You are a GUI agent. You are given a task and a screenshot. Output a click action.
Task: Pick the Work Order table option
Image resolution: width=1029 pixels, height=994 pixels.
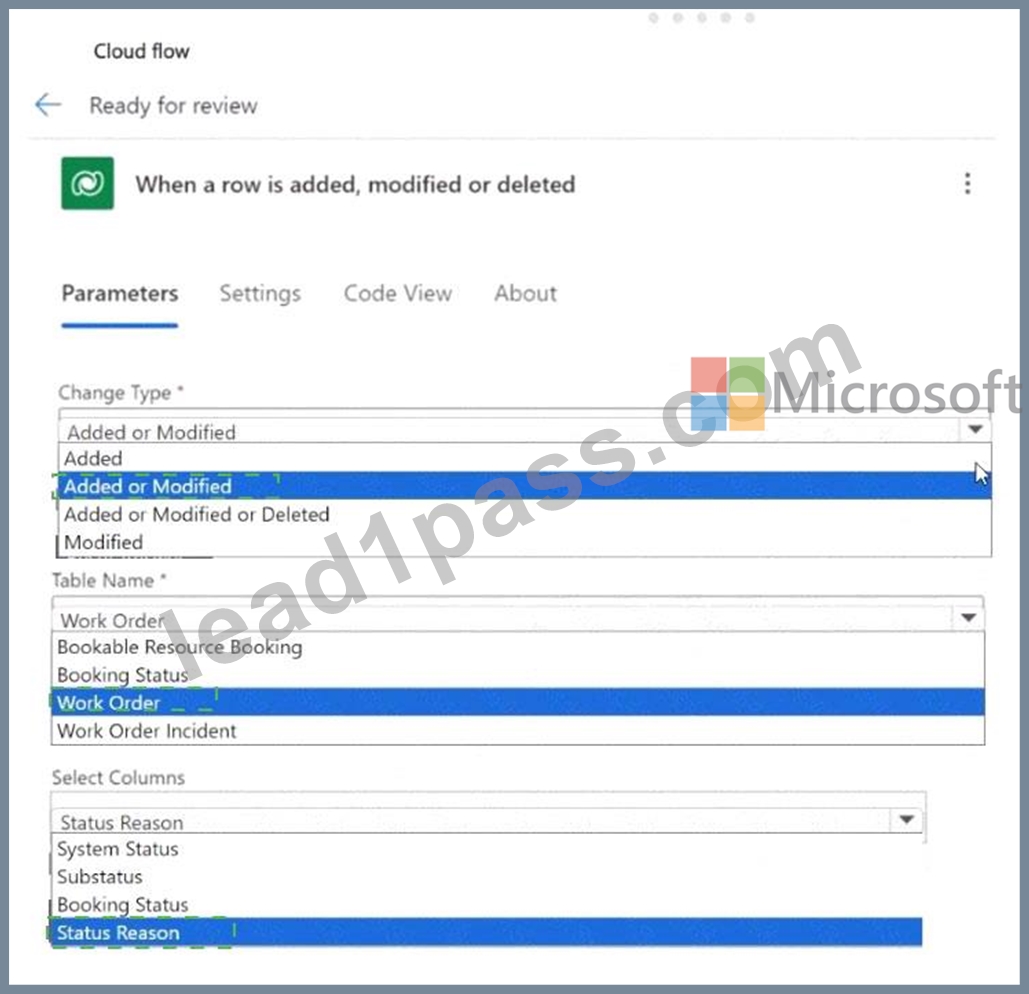518,703
